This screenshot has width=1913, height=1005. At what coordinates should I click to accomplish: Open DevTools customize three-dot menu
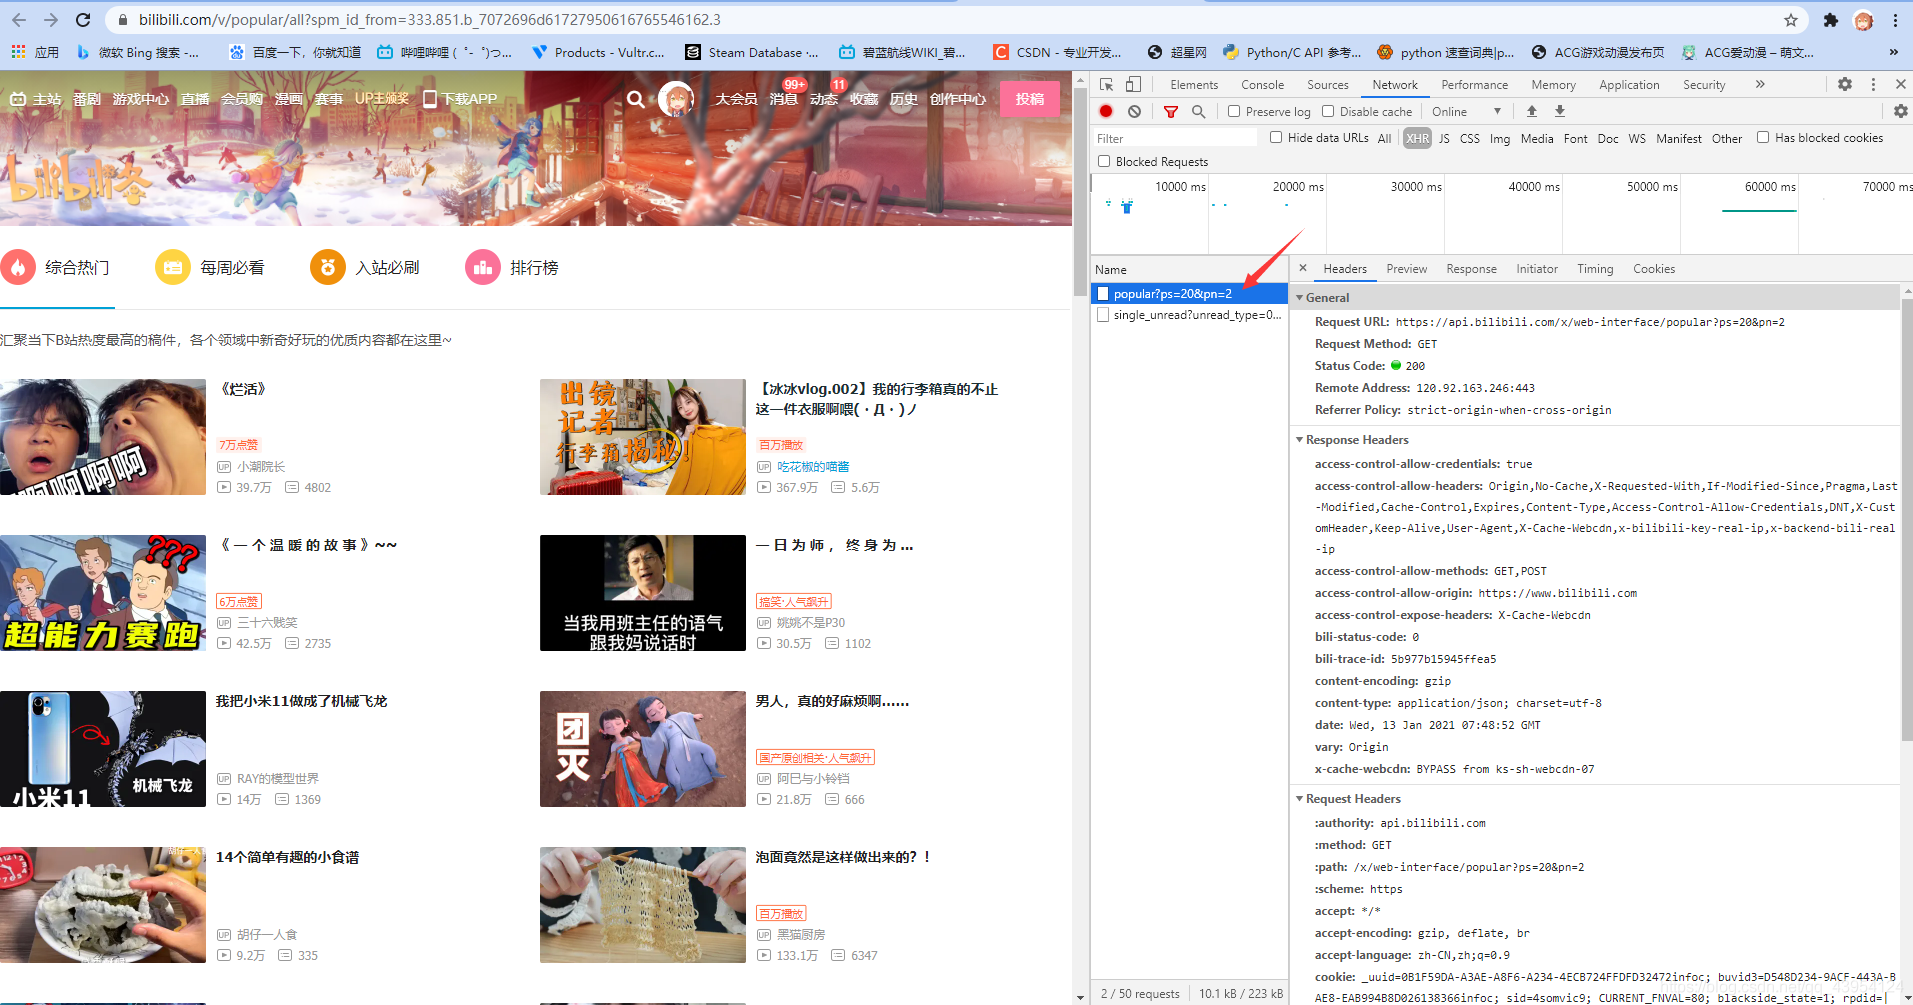click(x=1873, y=85)
